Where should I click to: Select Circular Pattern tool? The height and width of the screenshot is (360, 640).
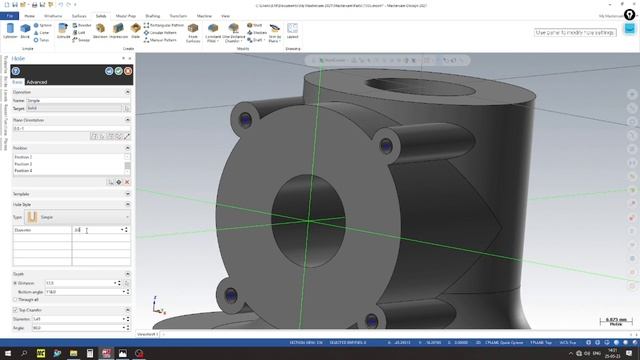pos(160,33)
